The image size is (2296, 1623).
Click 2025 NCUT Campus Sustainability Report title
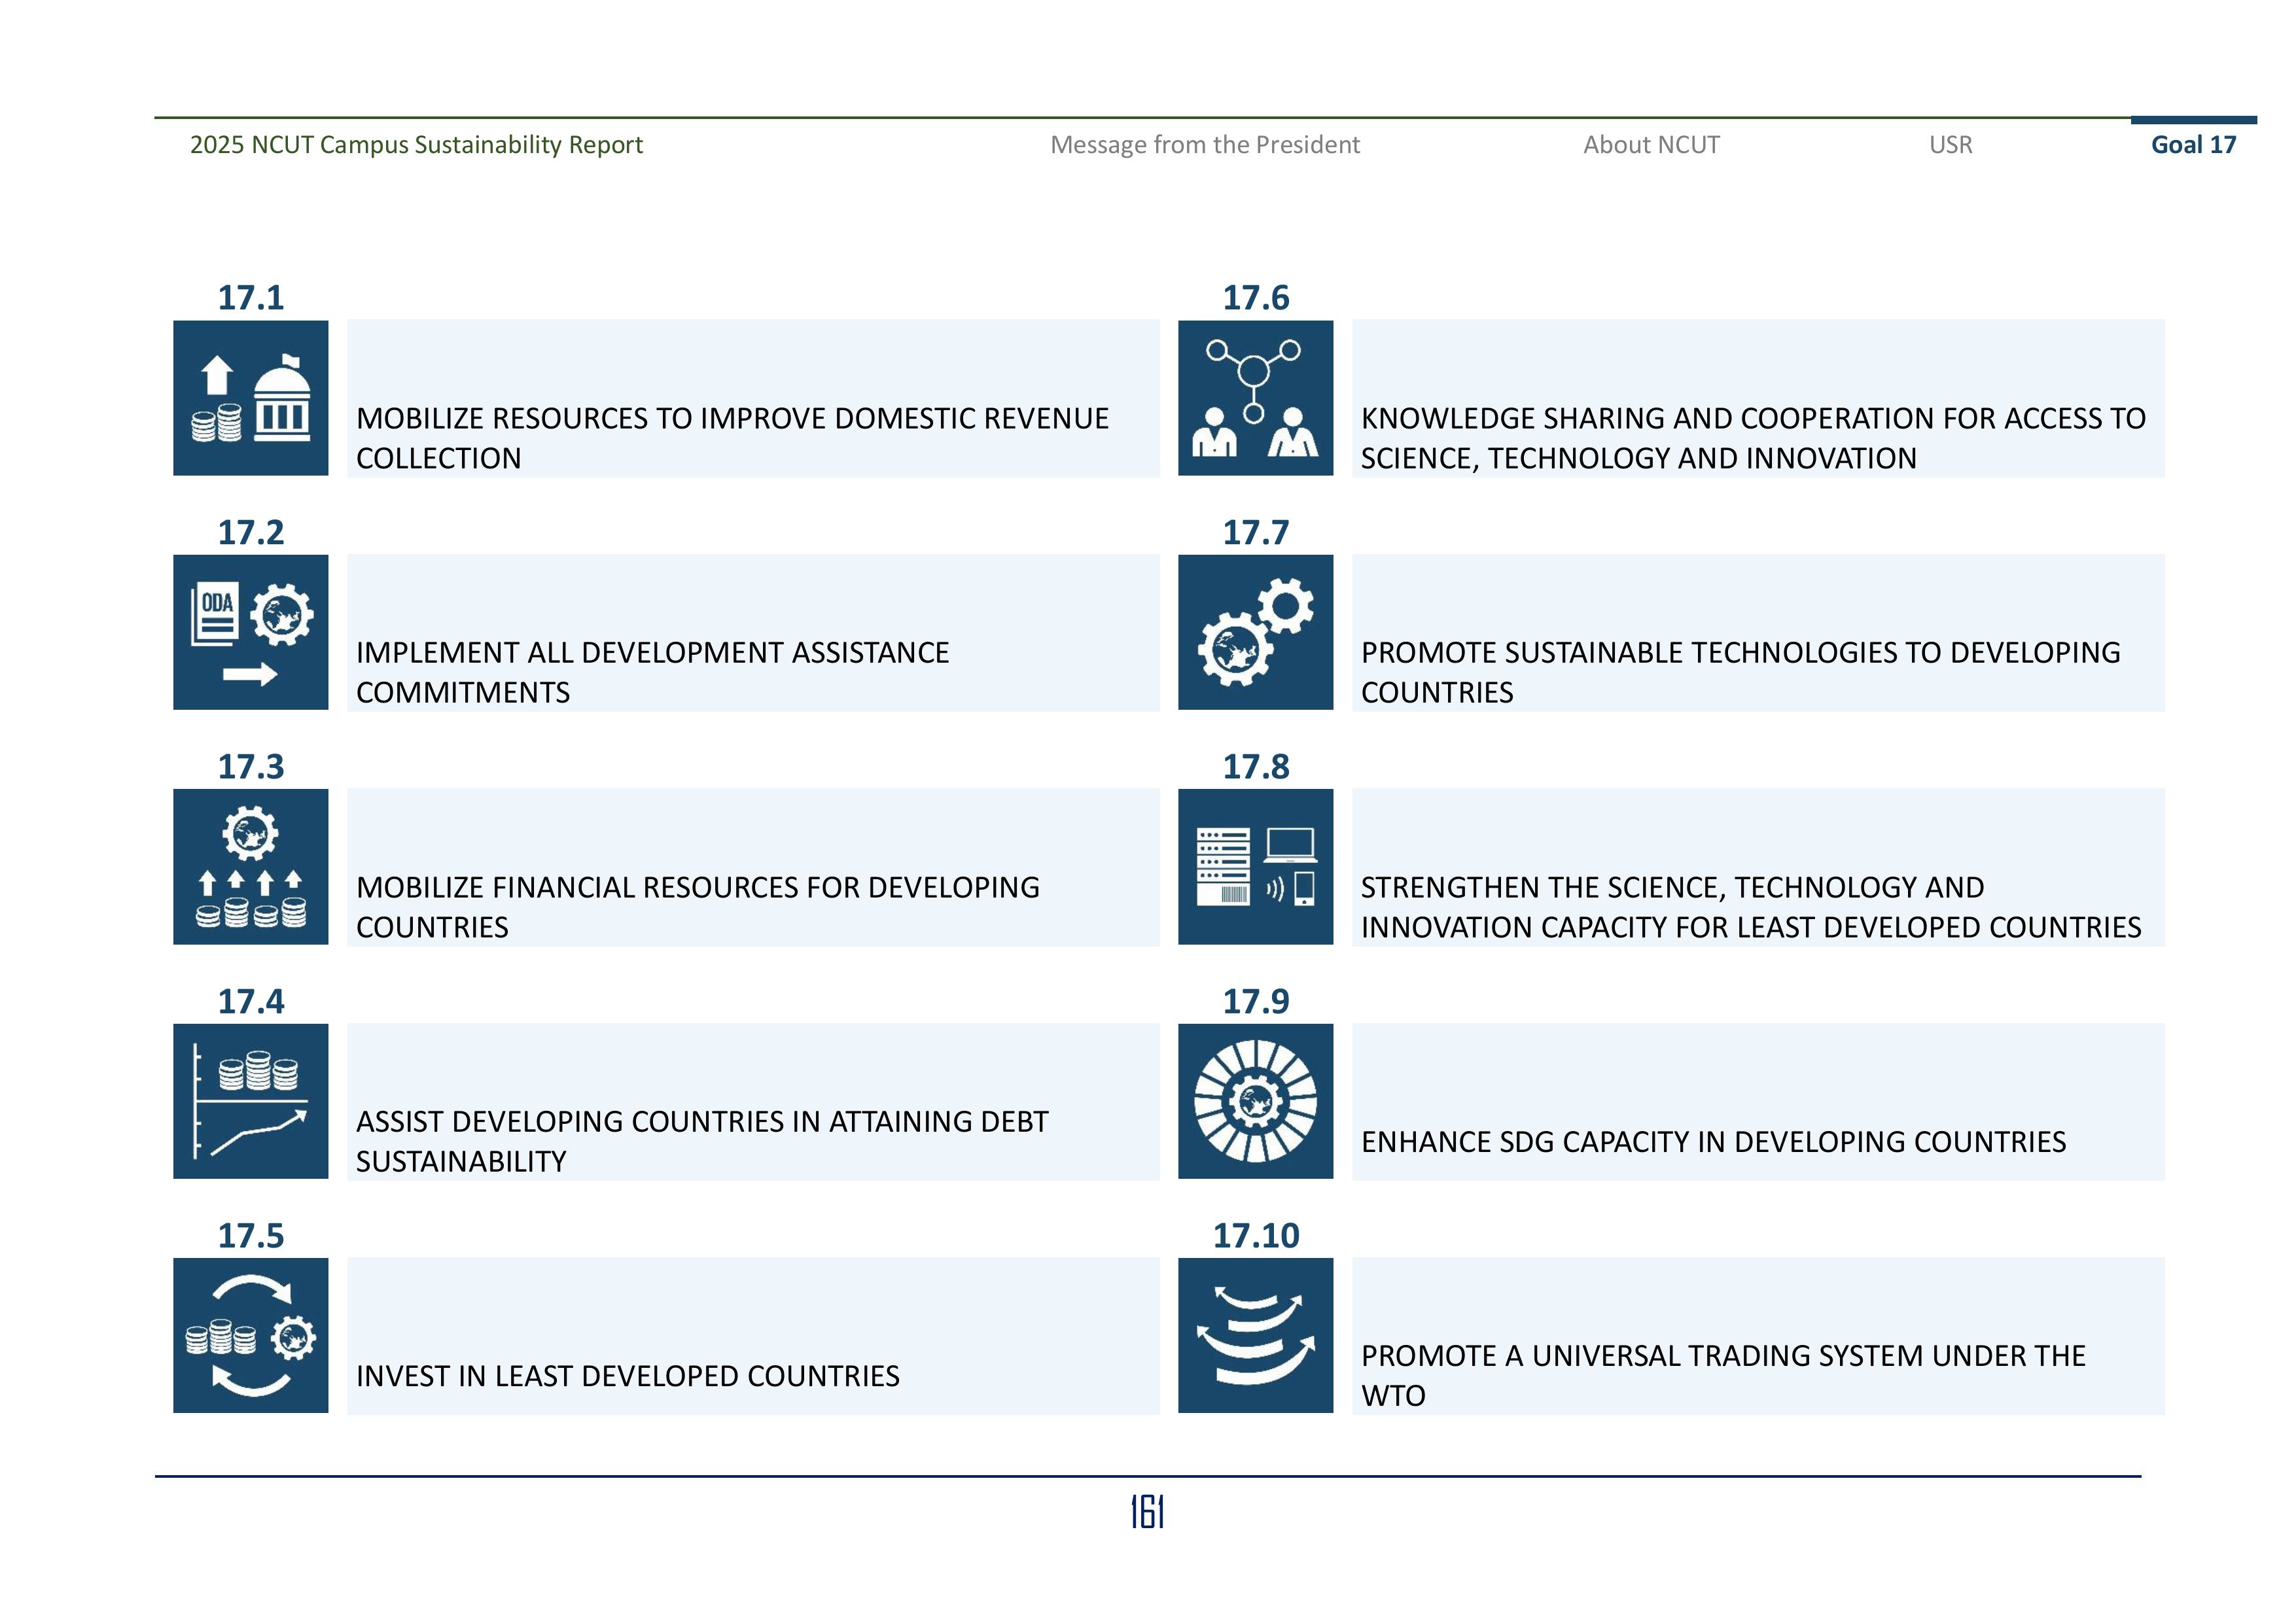coord(416,145)
